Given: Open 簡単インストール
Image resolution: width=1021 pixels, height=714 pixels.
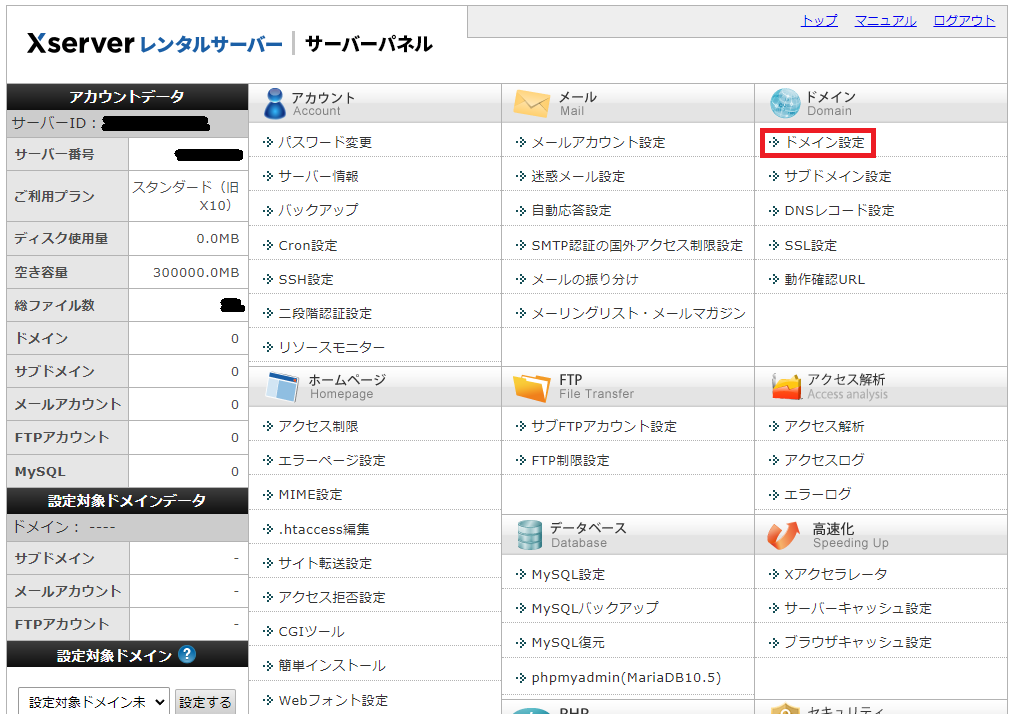Looking at the screenshot, I should coord(331,665).
